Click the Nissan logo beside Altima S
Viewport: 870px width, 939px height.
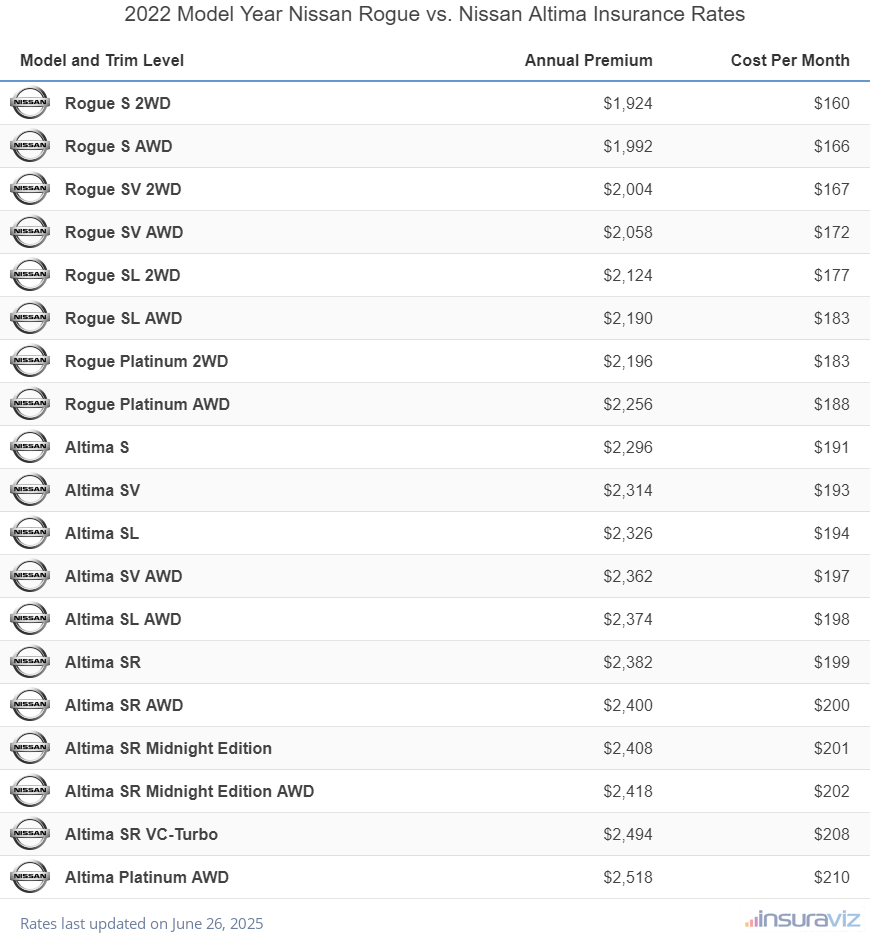click(30, 447)
